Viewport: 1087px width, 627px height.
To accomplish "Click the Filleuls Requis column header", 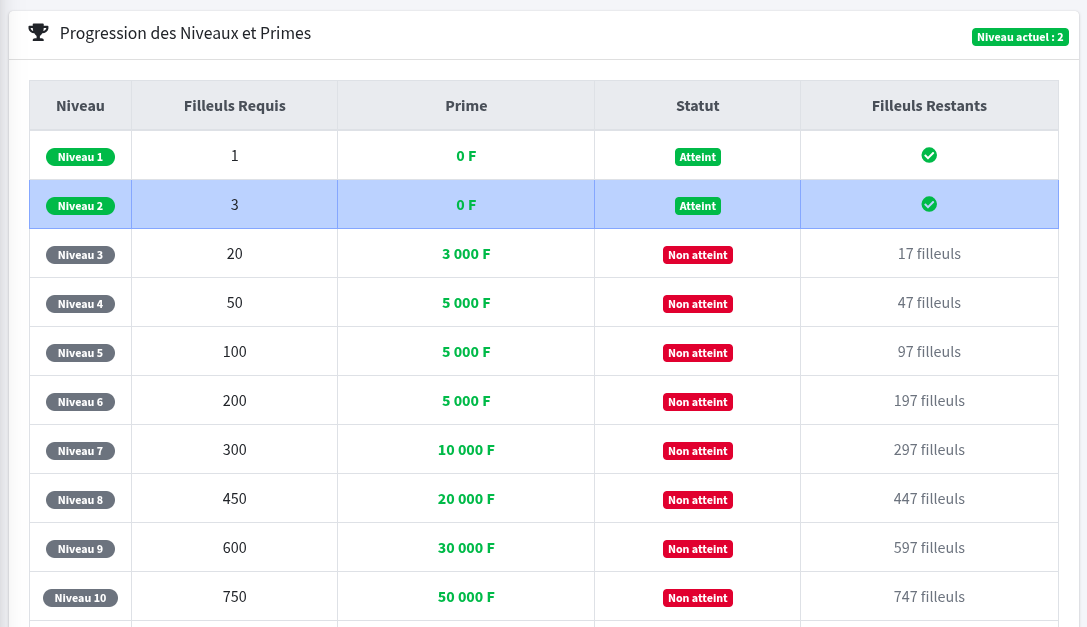I will [x=235, y=106].
